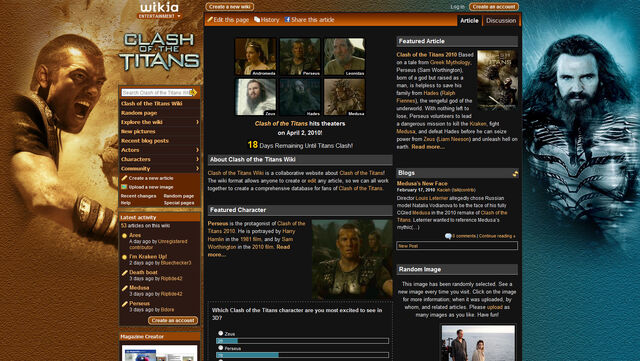The height and width of the screenshot is (361, 640).
Task: Click the pencil icon next to Death boat
Action: [x=124, y=273]
